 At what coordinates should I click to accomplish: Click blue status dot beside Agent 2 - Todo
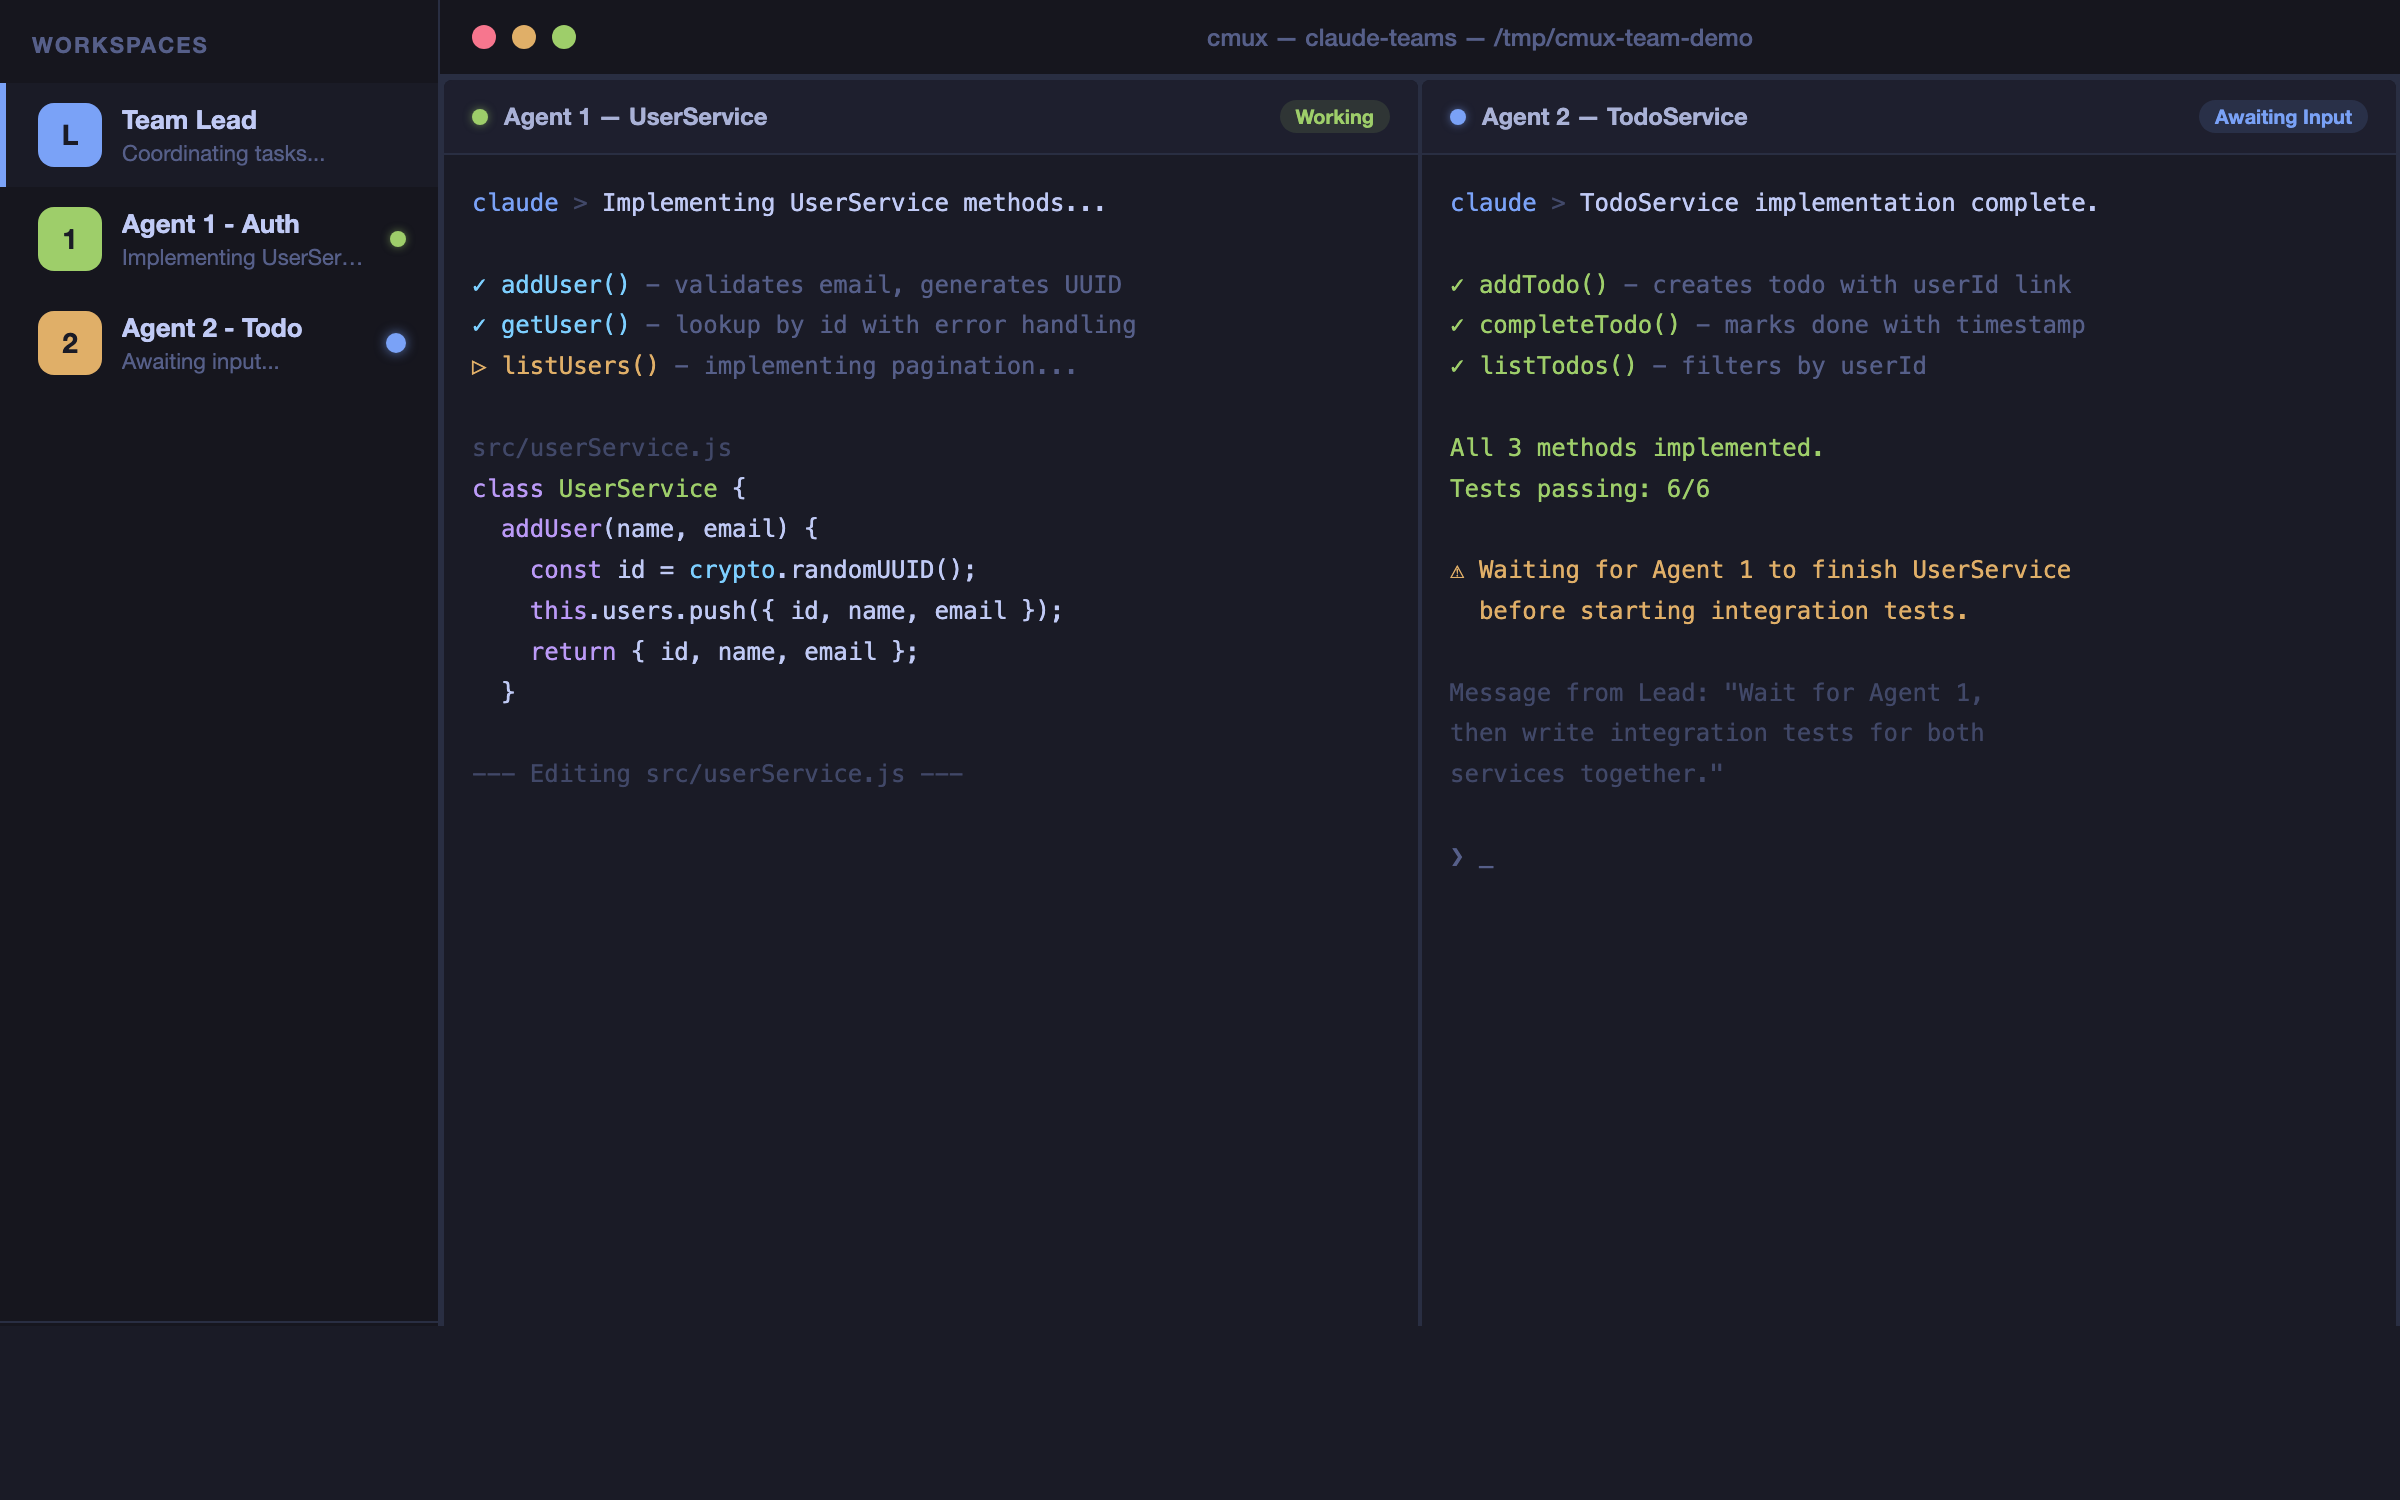click(x=396, y=343)
